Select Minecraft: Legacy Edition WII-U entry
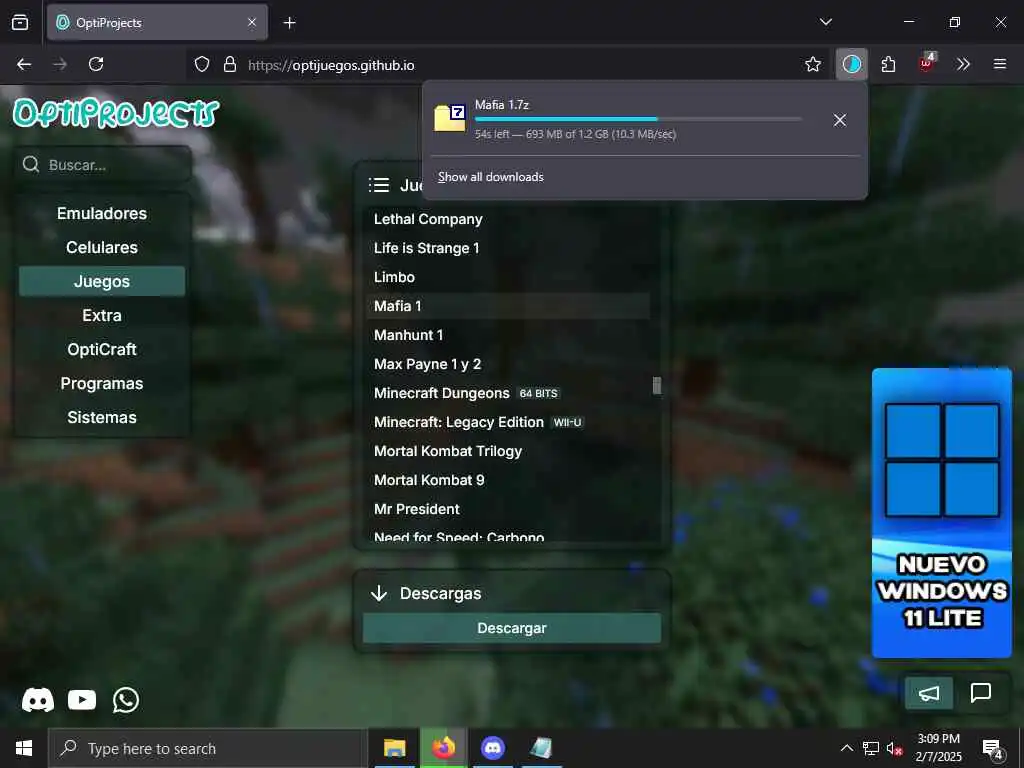Viewport: 1024px width, 768px height. coord(508,423)
